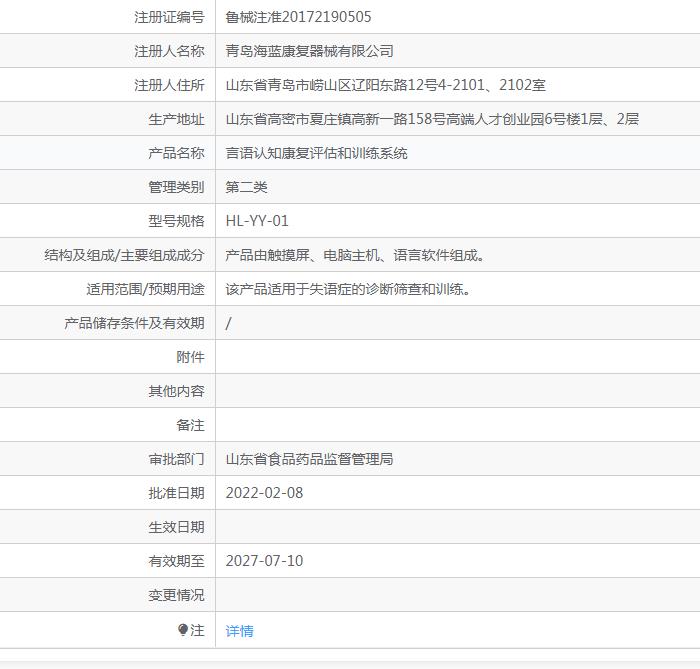The image size is (700, 669).
Task: Click the 有效期至 label
Action: (176, 561)
